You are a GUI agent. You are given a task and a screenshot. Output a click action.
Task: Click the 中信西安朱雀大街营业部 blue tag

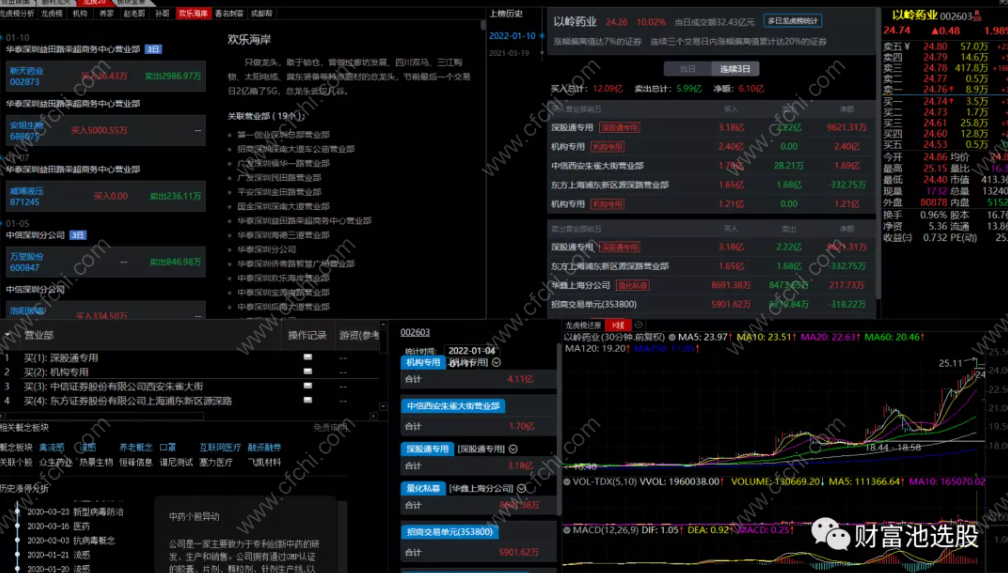coord(453,406)
